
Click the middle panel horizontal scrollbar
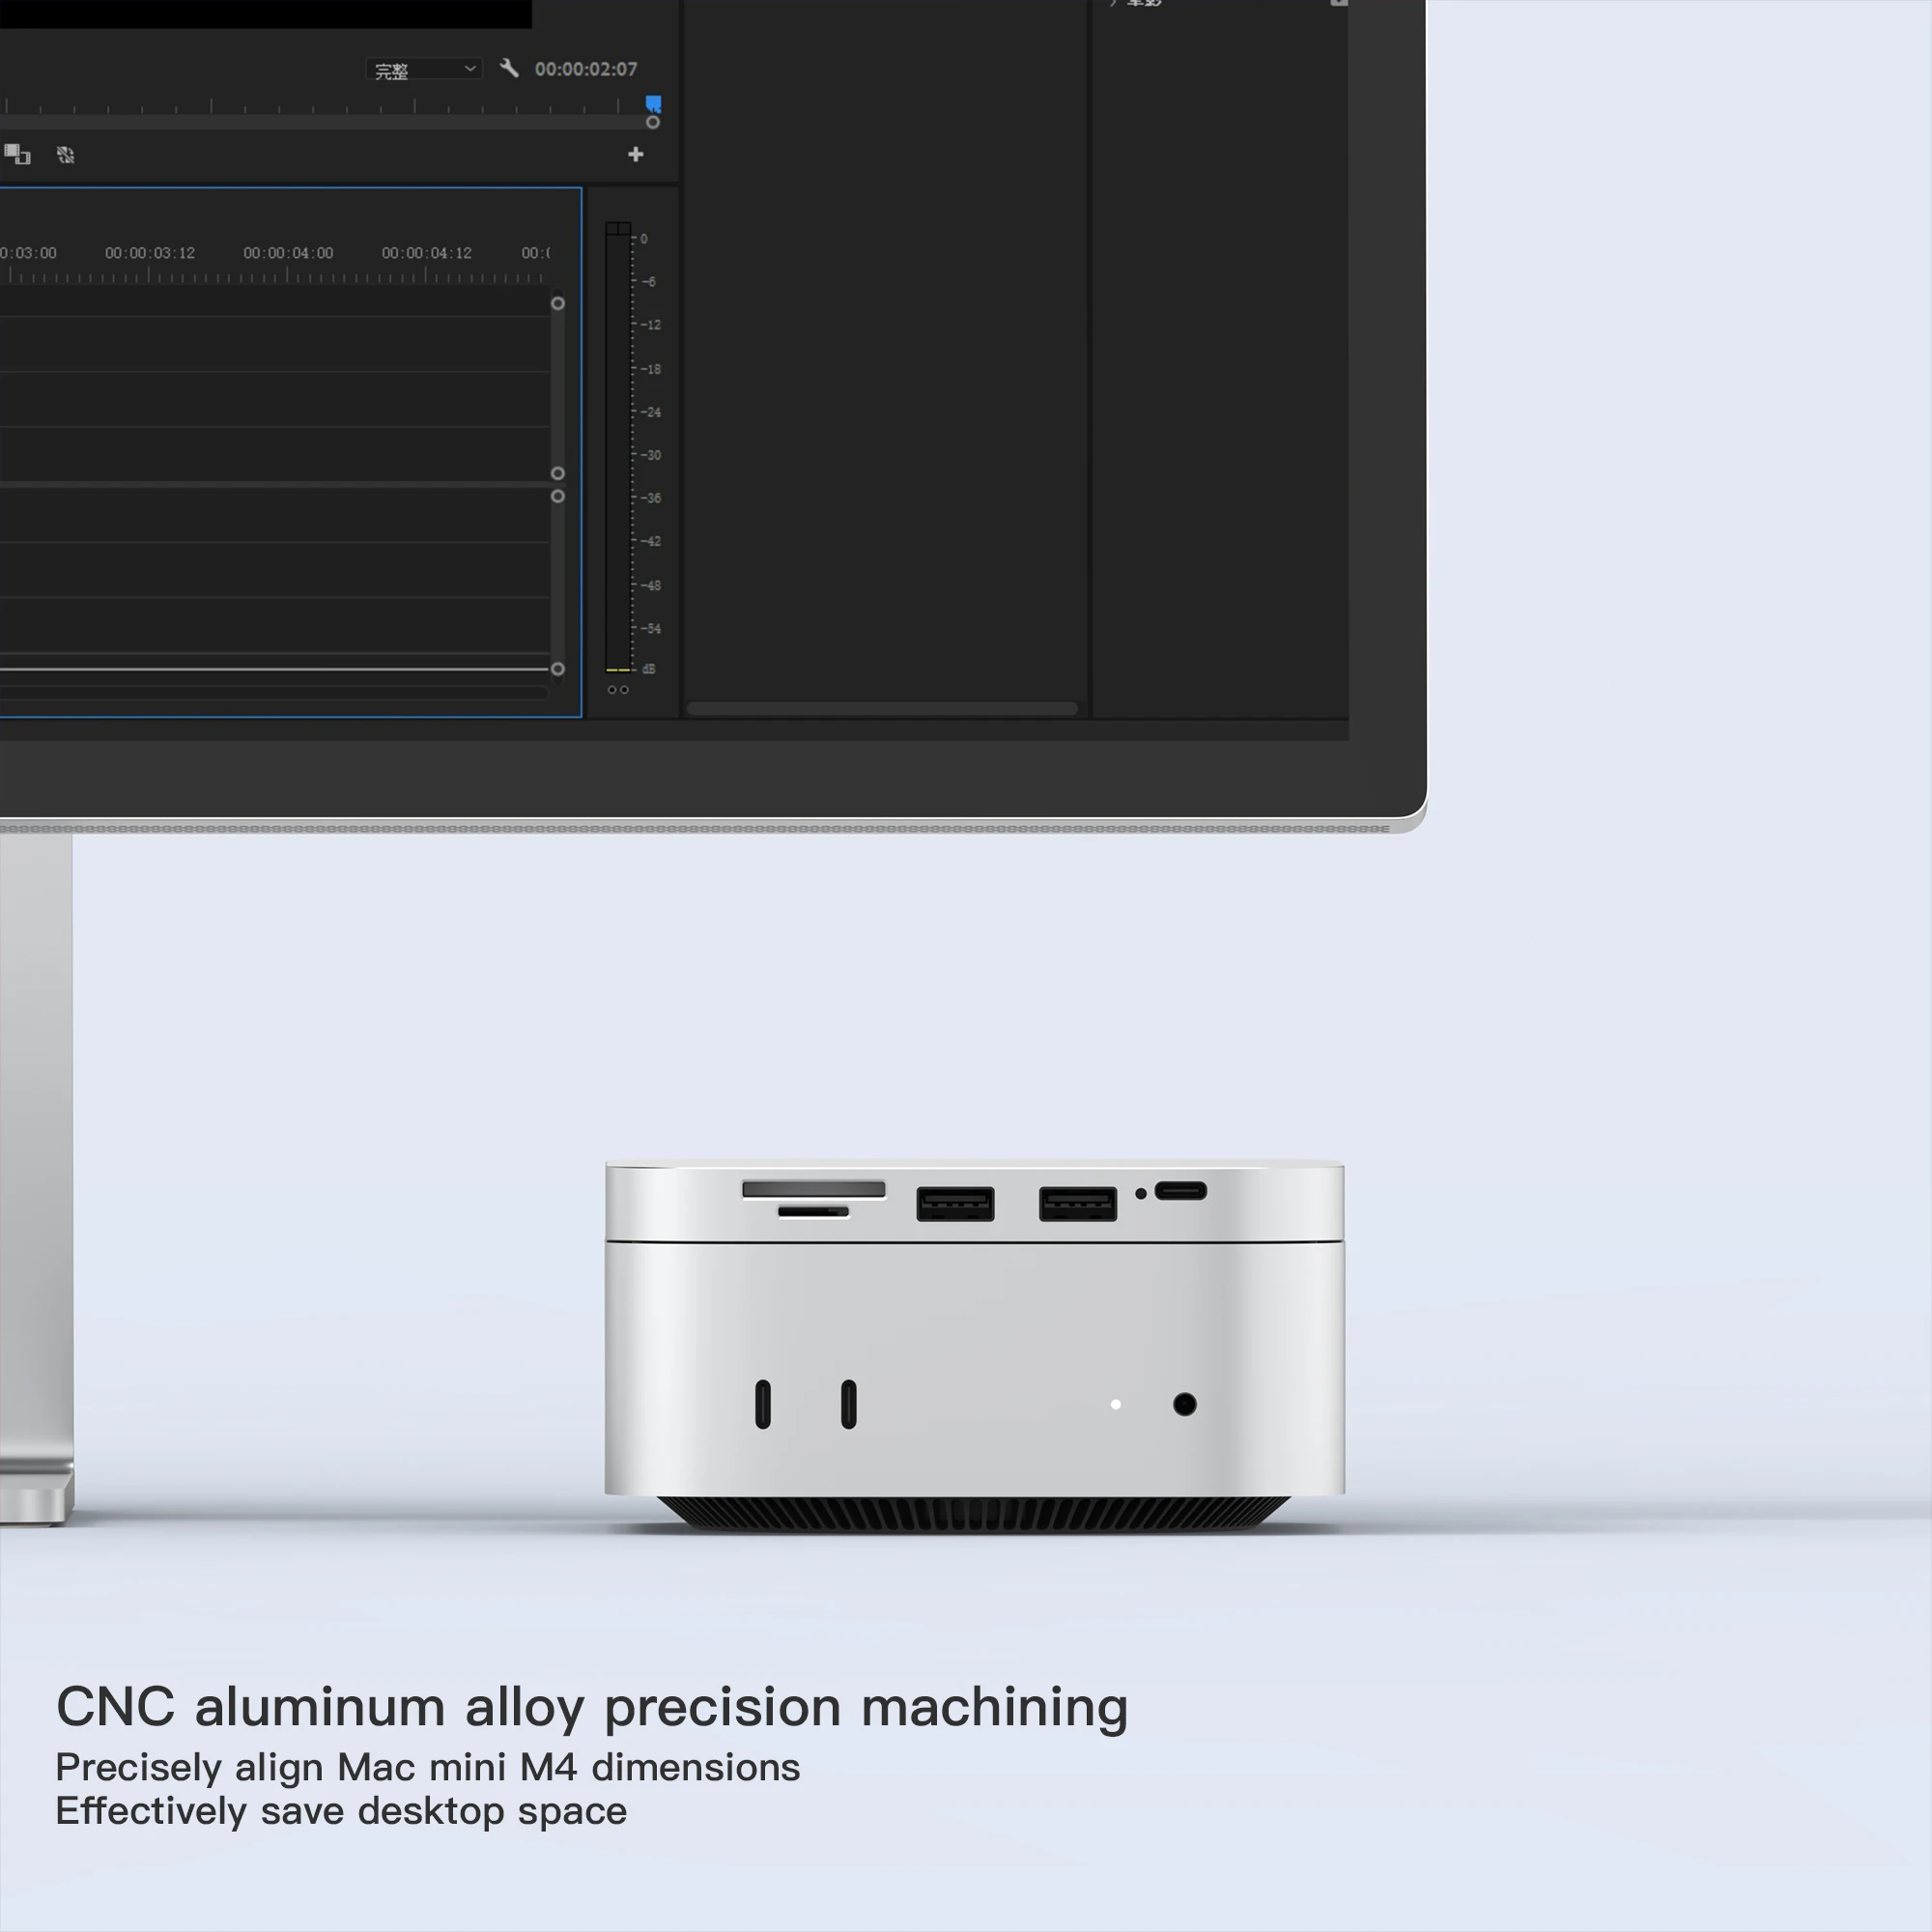882,709
